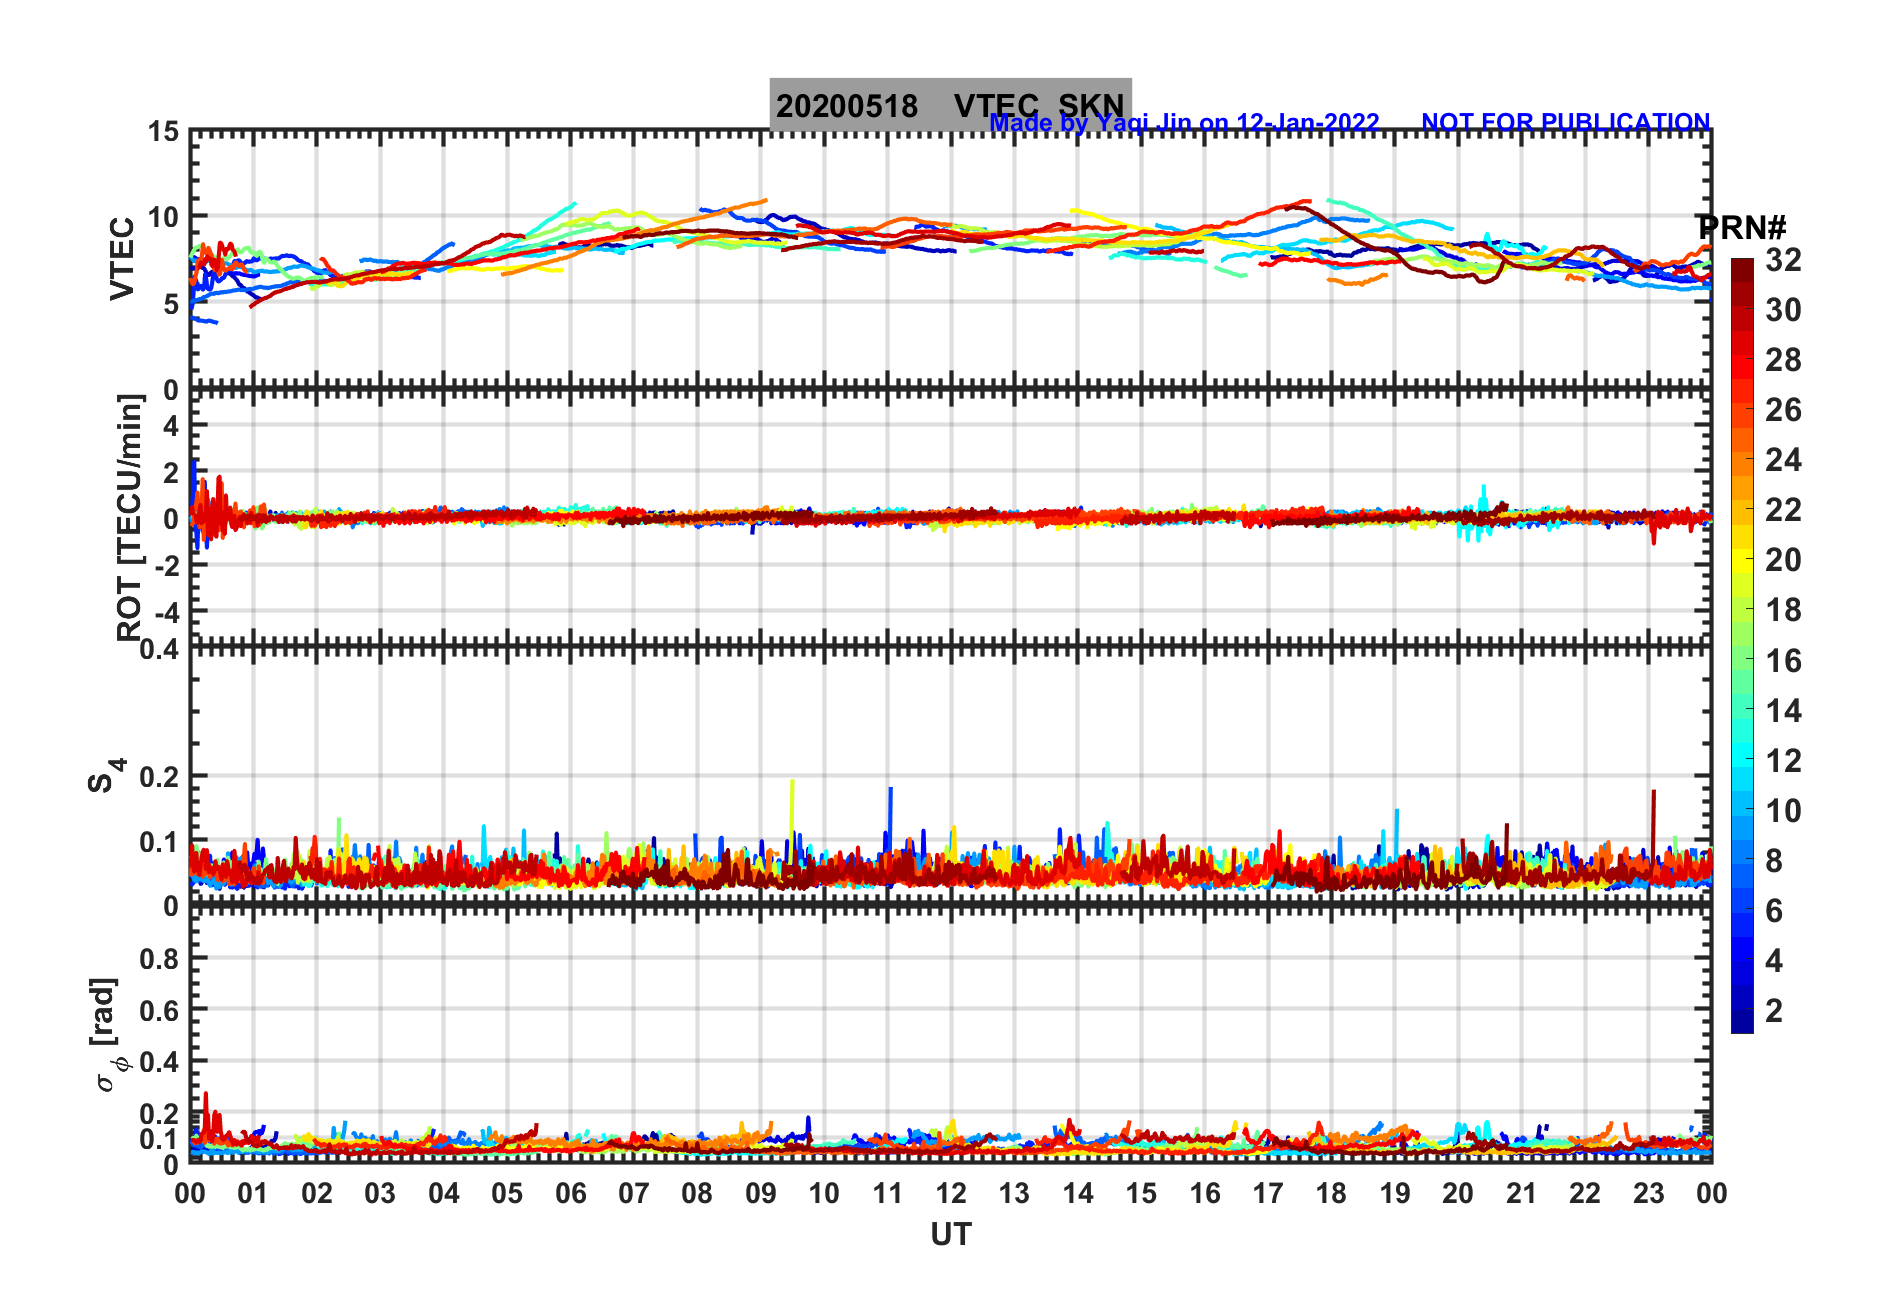The width and height of the screenshot is (1902, 1292).
Task: Click the x-axis hour label '05'
Action: (x=507, y=1193)
